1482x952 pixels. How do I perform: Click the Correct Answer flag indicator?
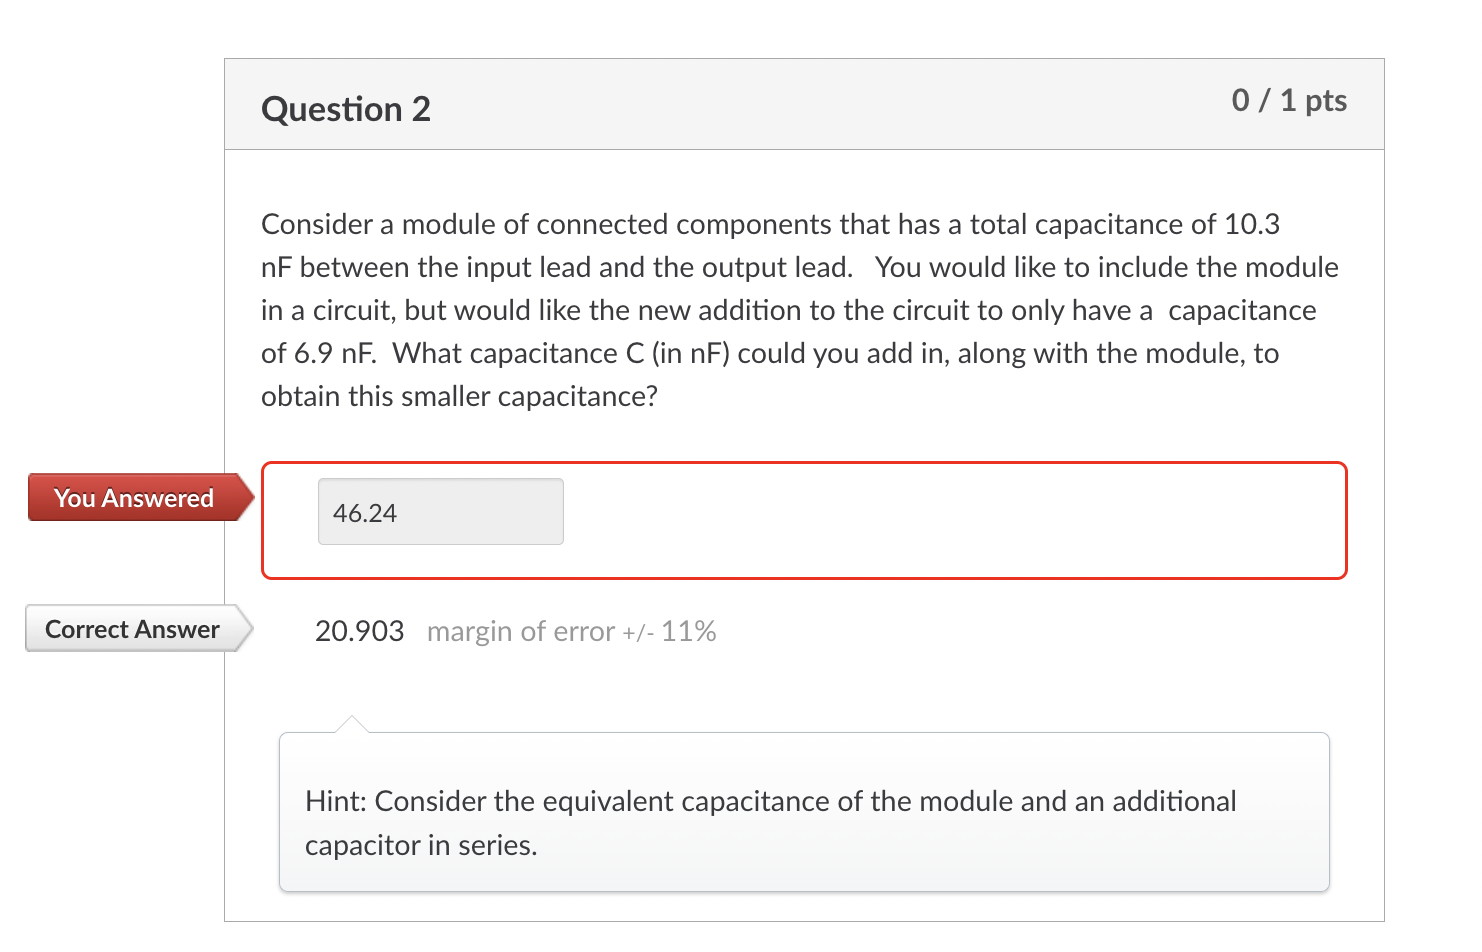point(131,629)
